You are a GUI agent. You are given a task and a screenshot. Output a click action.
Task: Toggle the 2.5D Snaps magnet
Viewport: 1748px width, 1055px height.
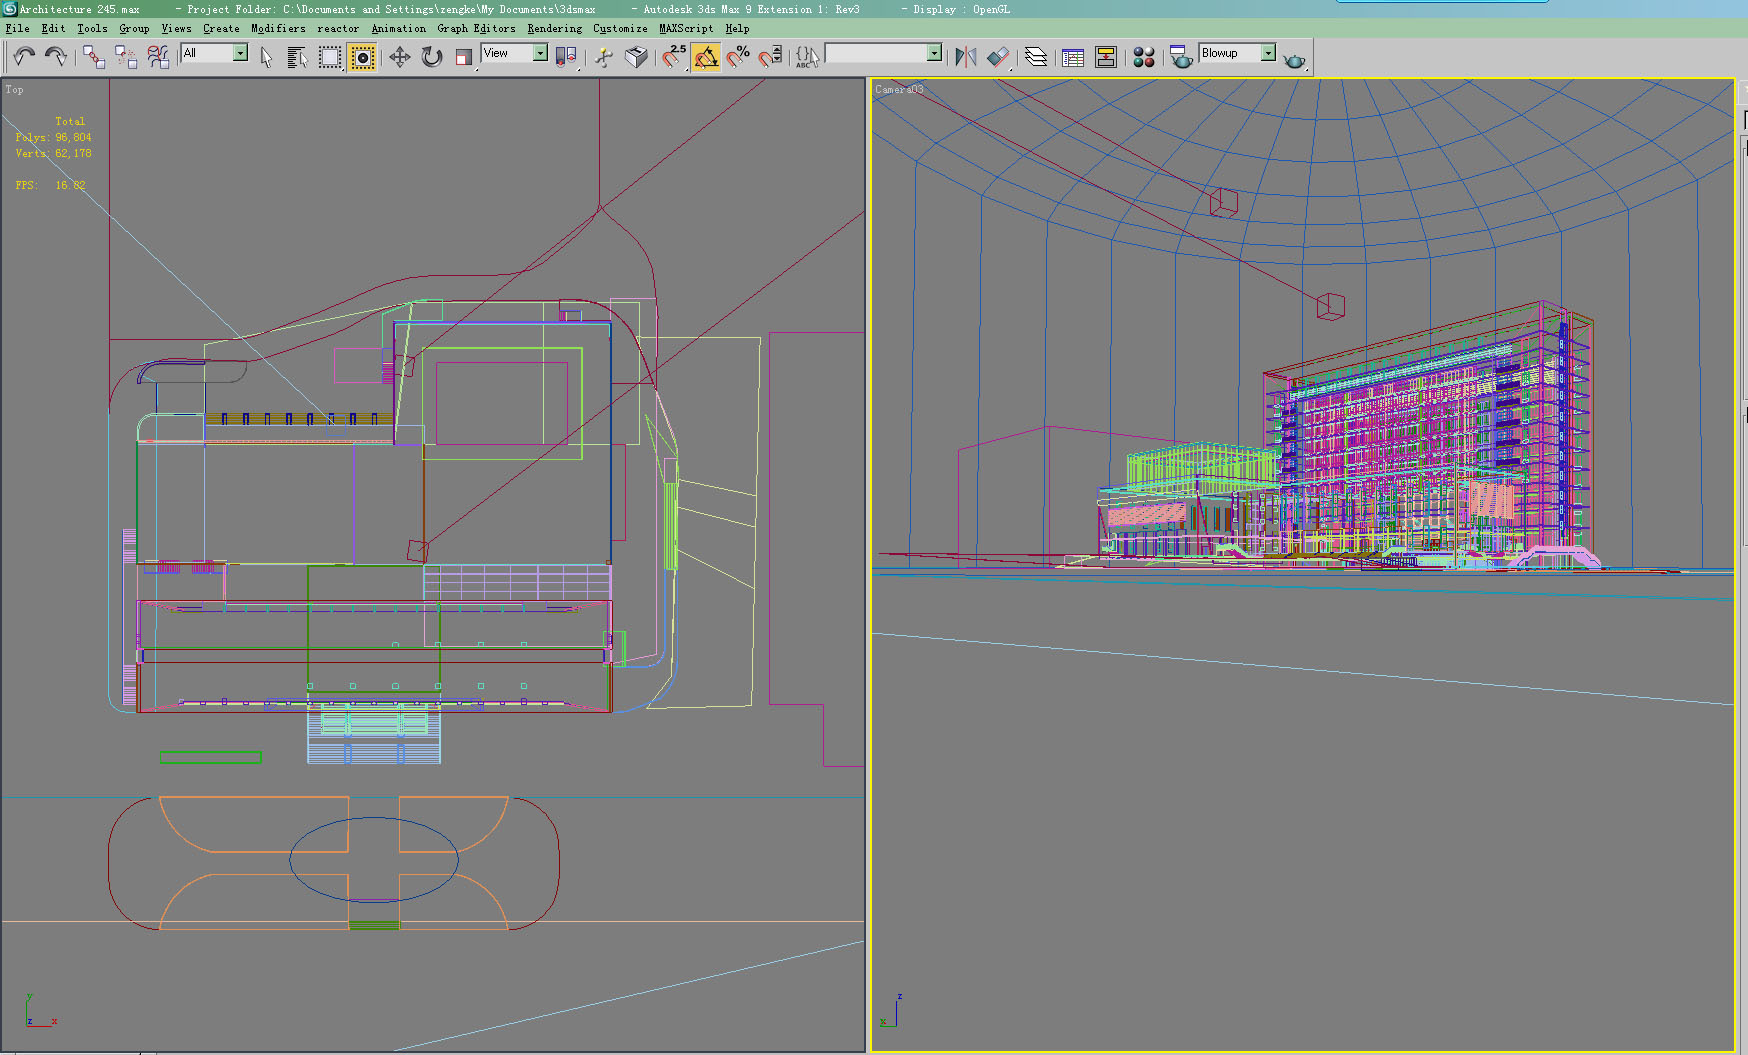tap(674, 57)
